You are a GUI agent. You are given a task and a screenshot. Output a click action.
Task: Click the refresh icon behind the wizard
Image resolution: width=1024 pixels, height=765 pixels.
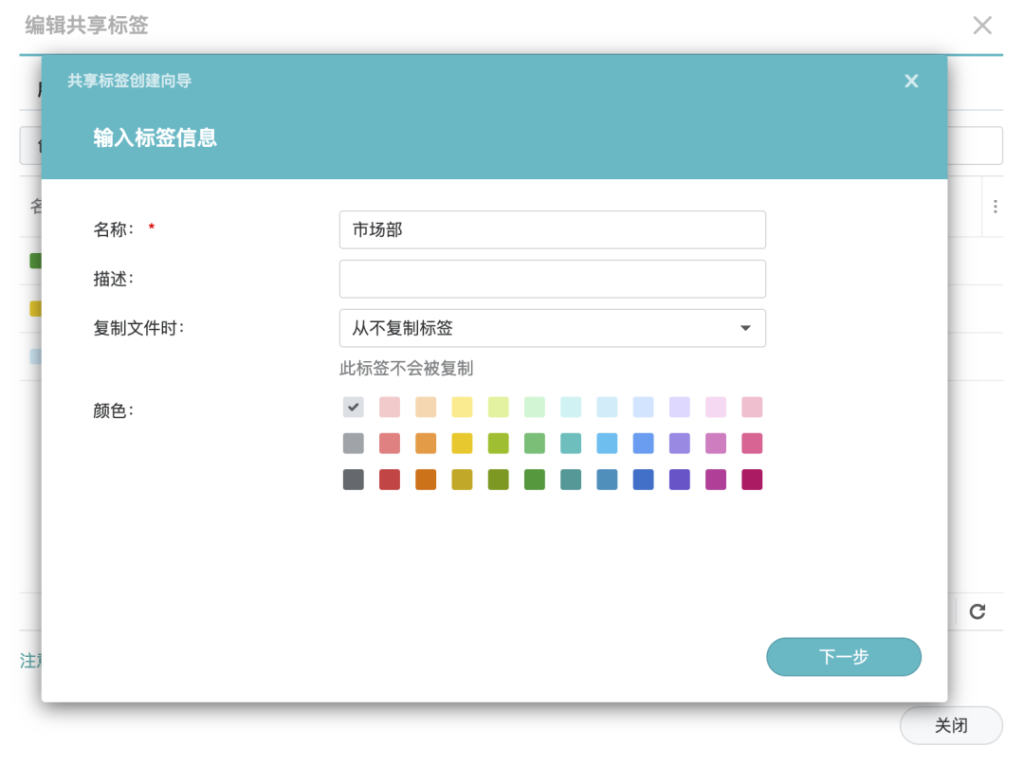tap(977, 611)
